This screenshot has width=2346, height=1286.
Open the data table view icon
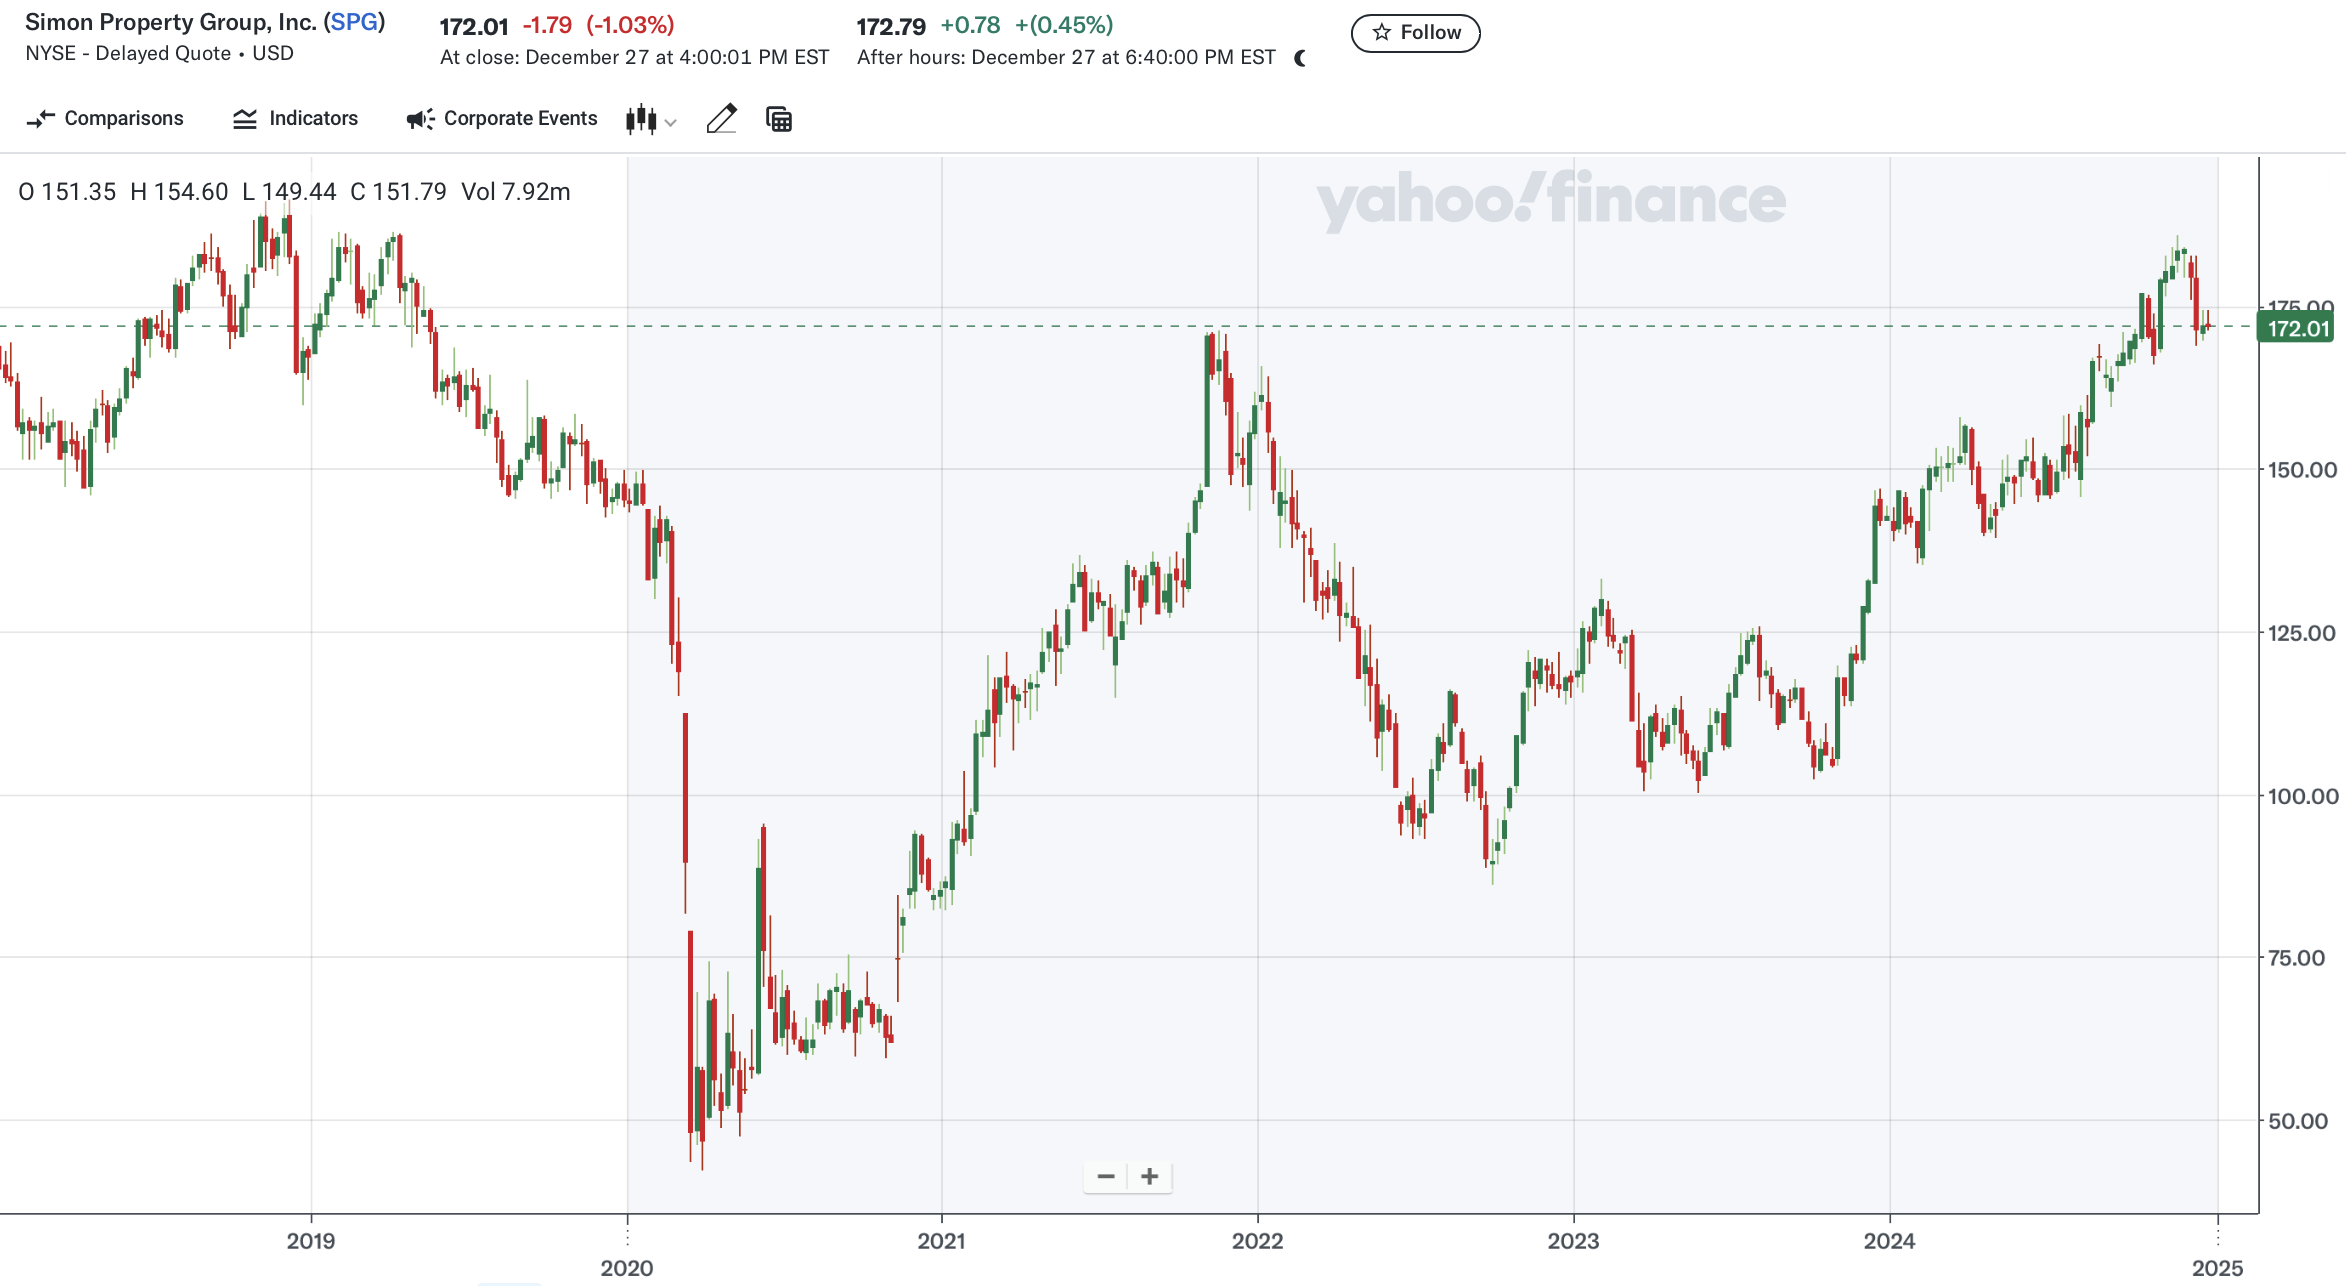[779, 119]
